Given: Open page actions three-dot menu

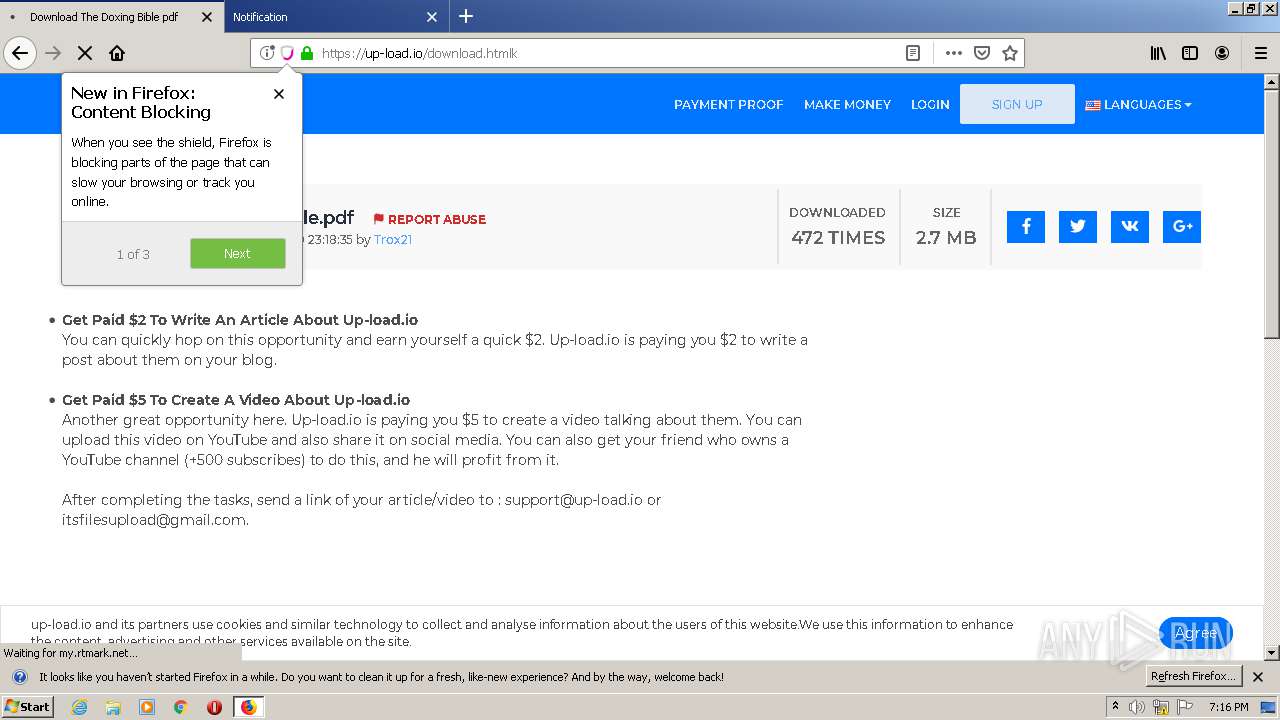Looking at the screenshot, I should tap(954, 53).
